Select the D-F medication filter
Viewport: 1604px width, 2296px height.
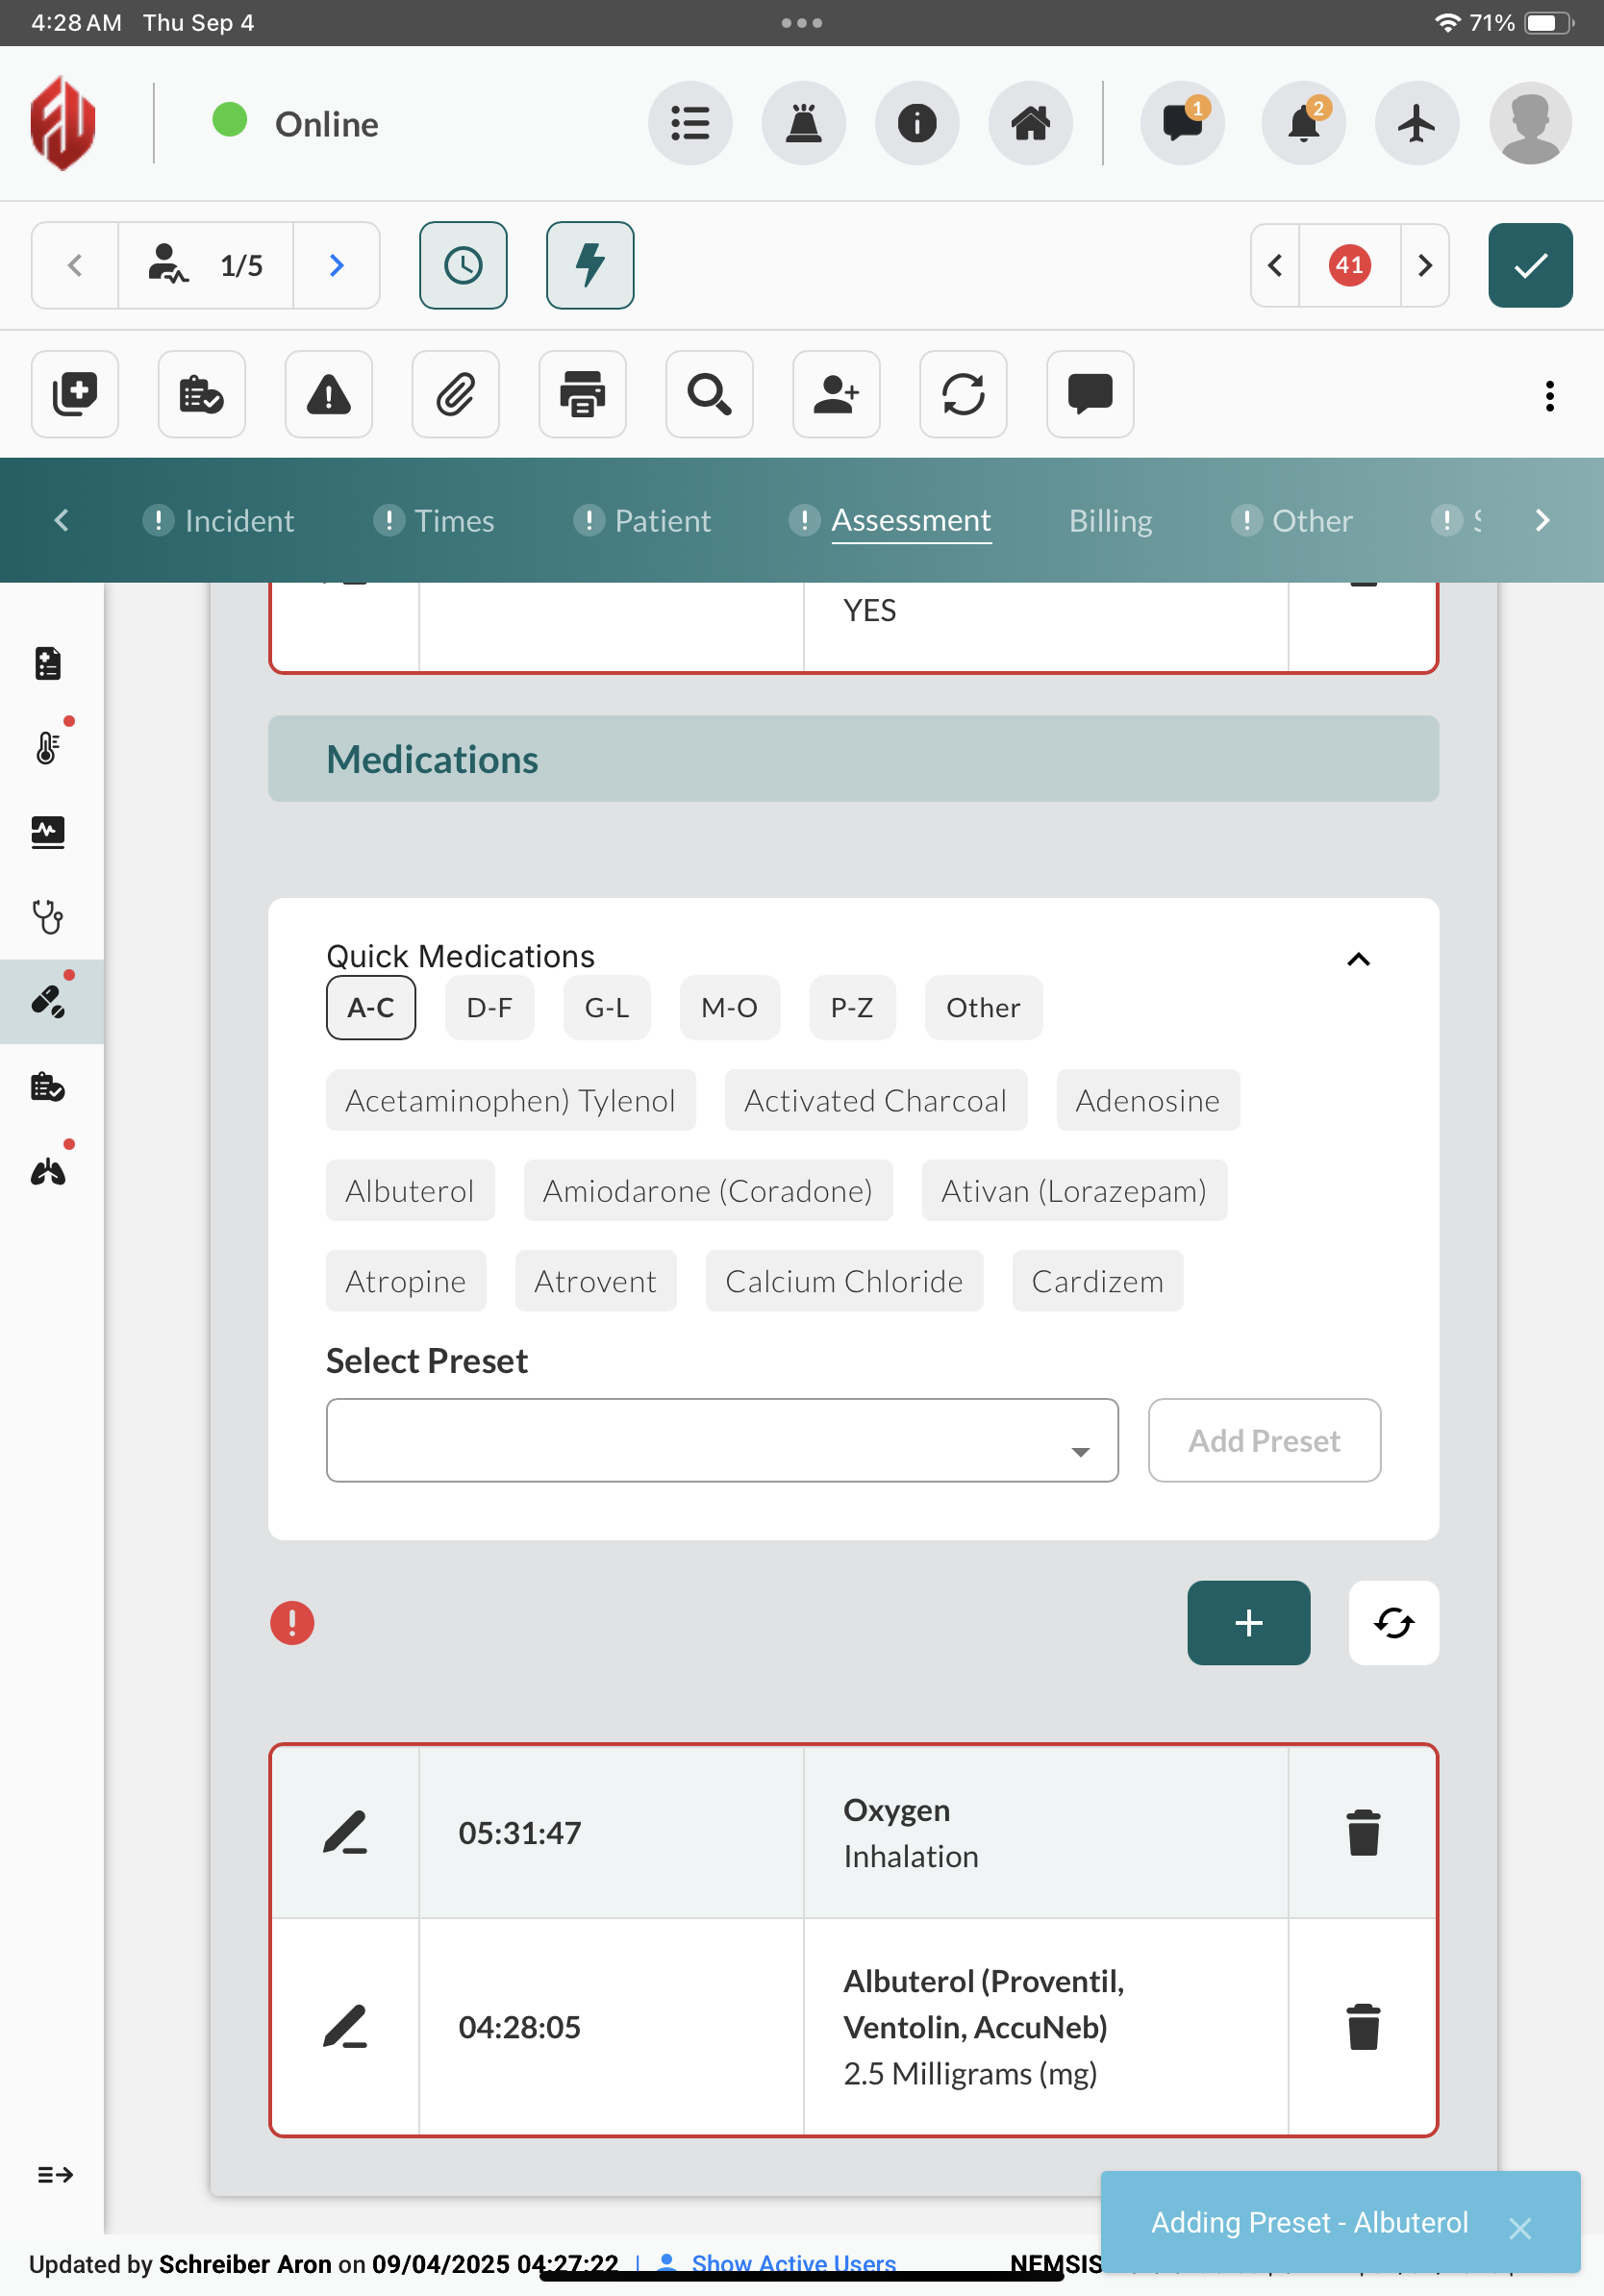pos(489,1007)
